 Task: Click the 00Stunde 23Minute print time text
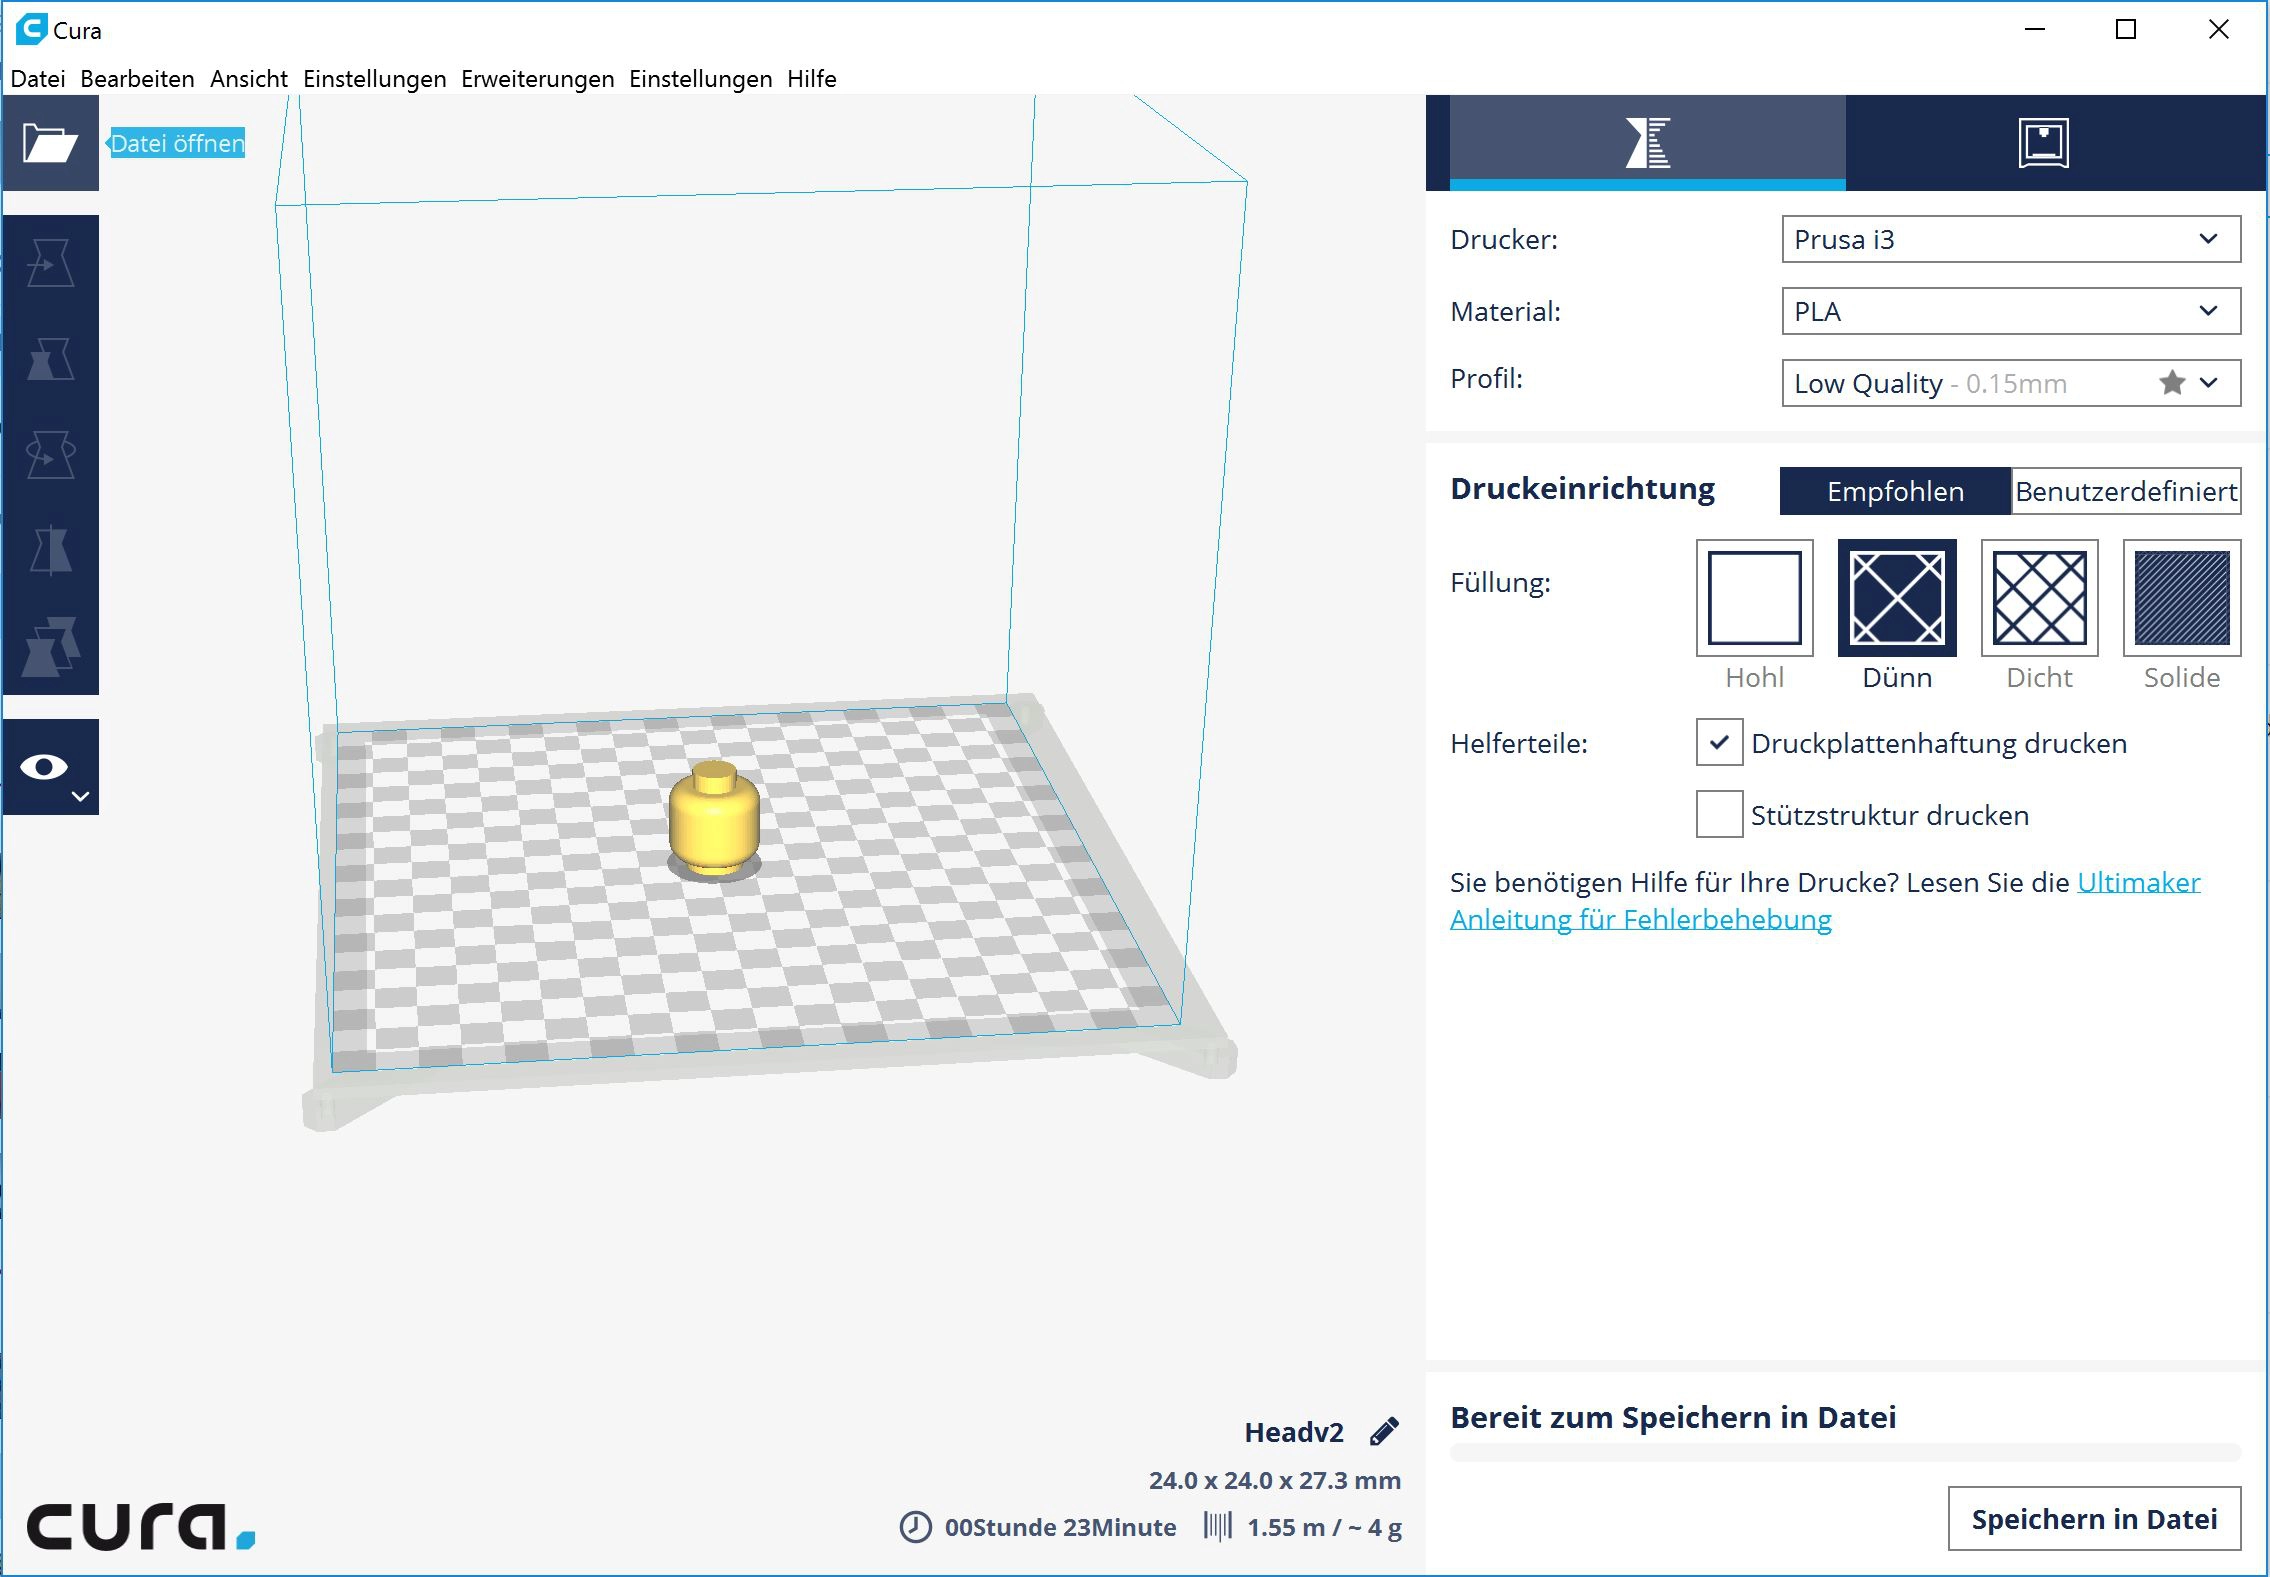(x=1060, y=1527)
